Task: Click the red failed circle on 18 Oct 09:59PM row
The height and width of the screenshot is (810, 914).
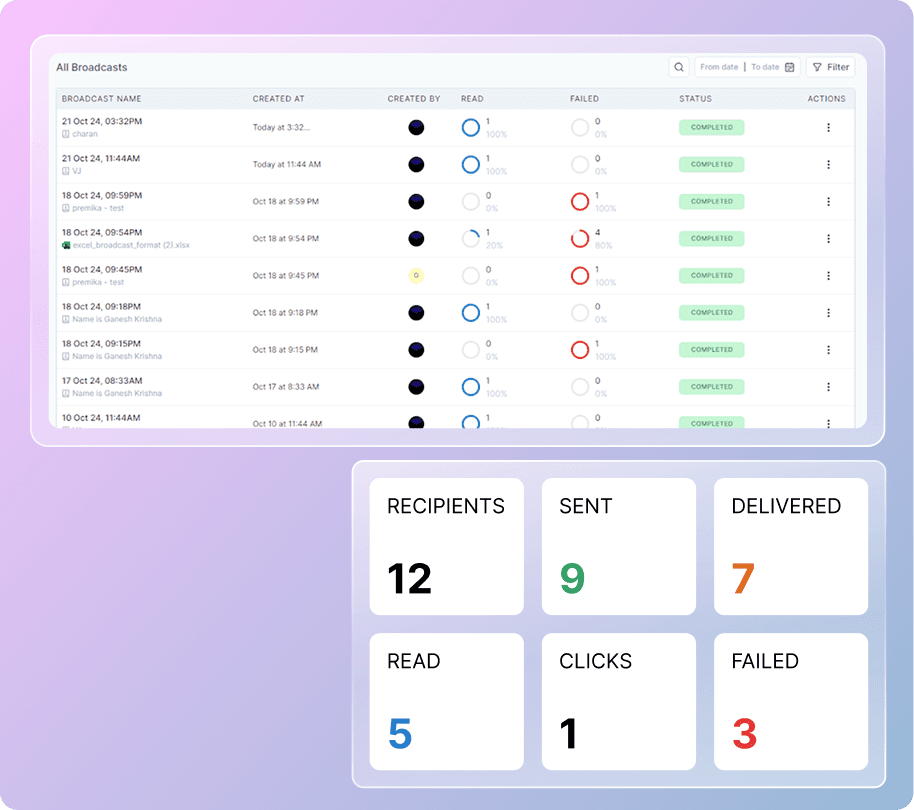Action: [x=580, y=201]
